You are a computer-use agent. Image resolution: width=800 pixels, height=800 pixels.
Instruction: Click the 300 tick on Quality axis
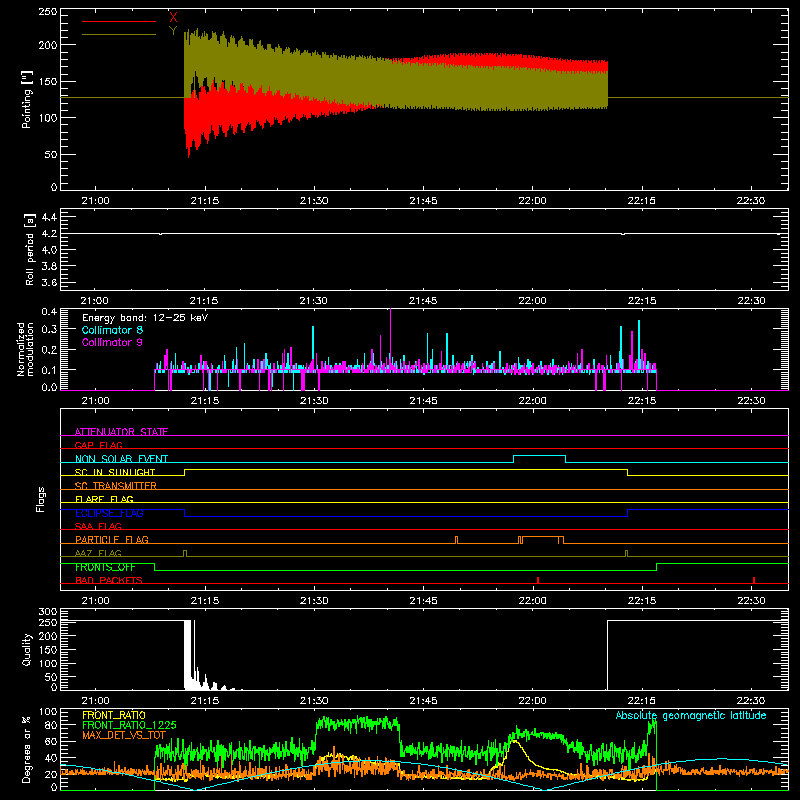point(48,612)
